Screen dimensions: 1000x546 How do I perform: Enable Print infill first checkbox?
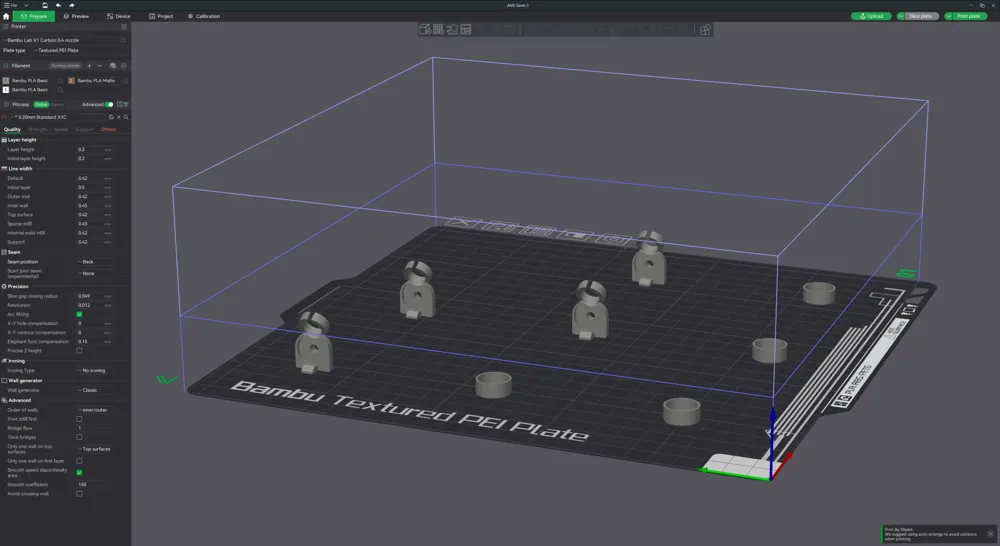click(x=79, y=419)
